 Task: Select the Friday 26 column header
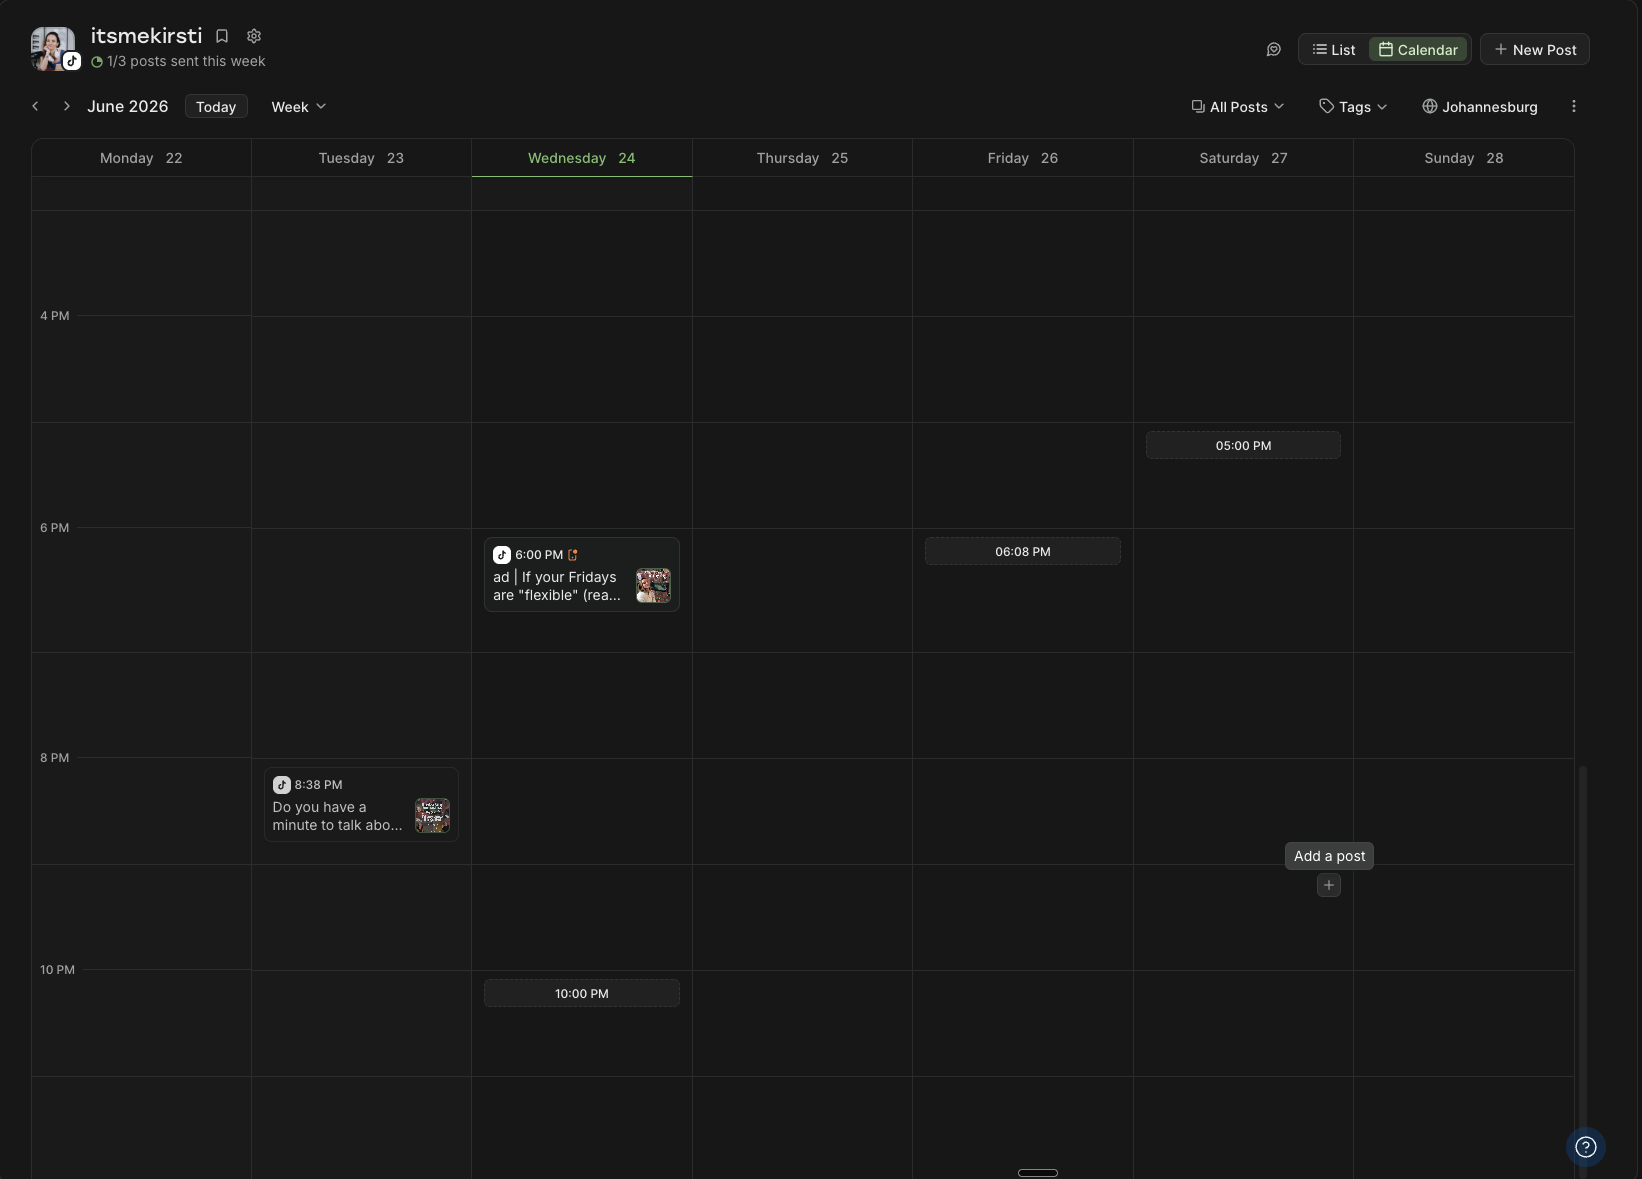point(1022,158)
